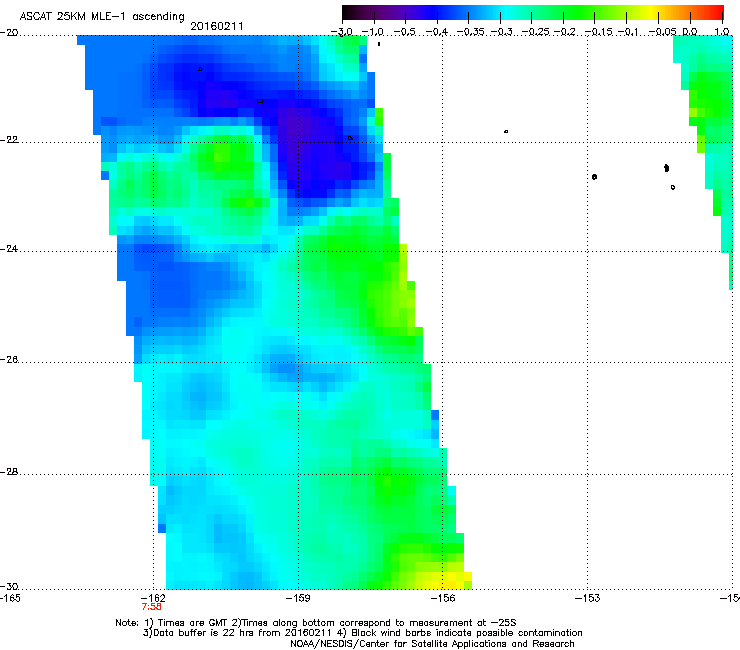Click the -153 longitude axis label
The image size is (740, 650).
point(588,598)
